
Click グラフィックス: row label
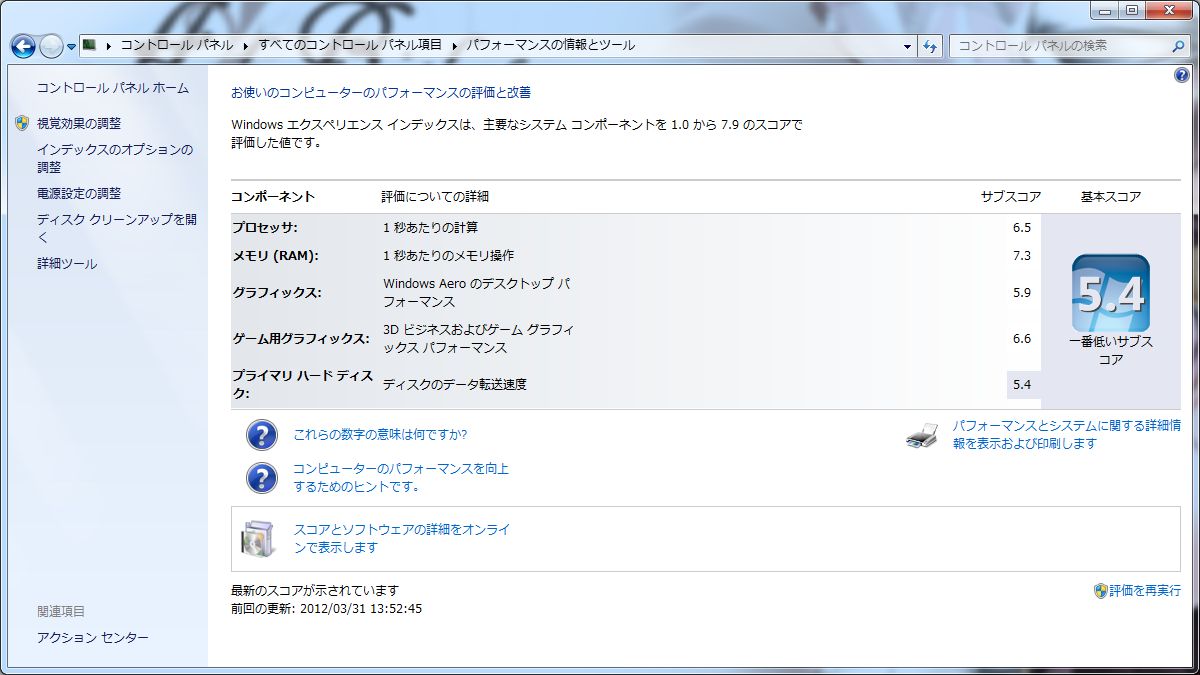[x=276, y=293]
